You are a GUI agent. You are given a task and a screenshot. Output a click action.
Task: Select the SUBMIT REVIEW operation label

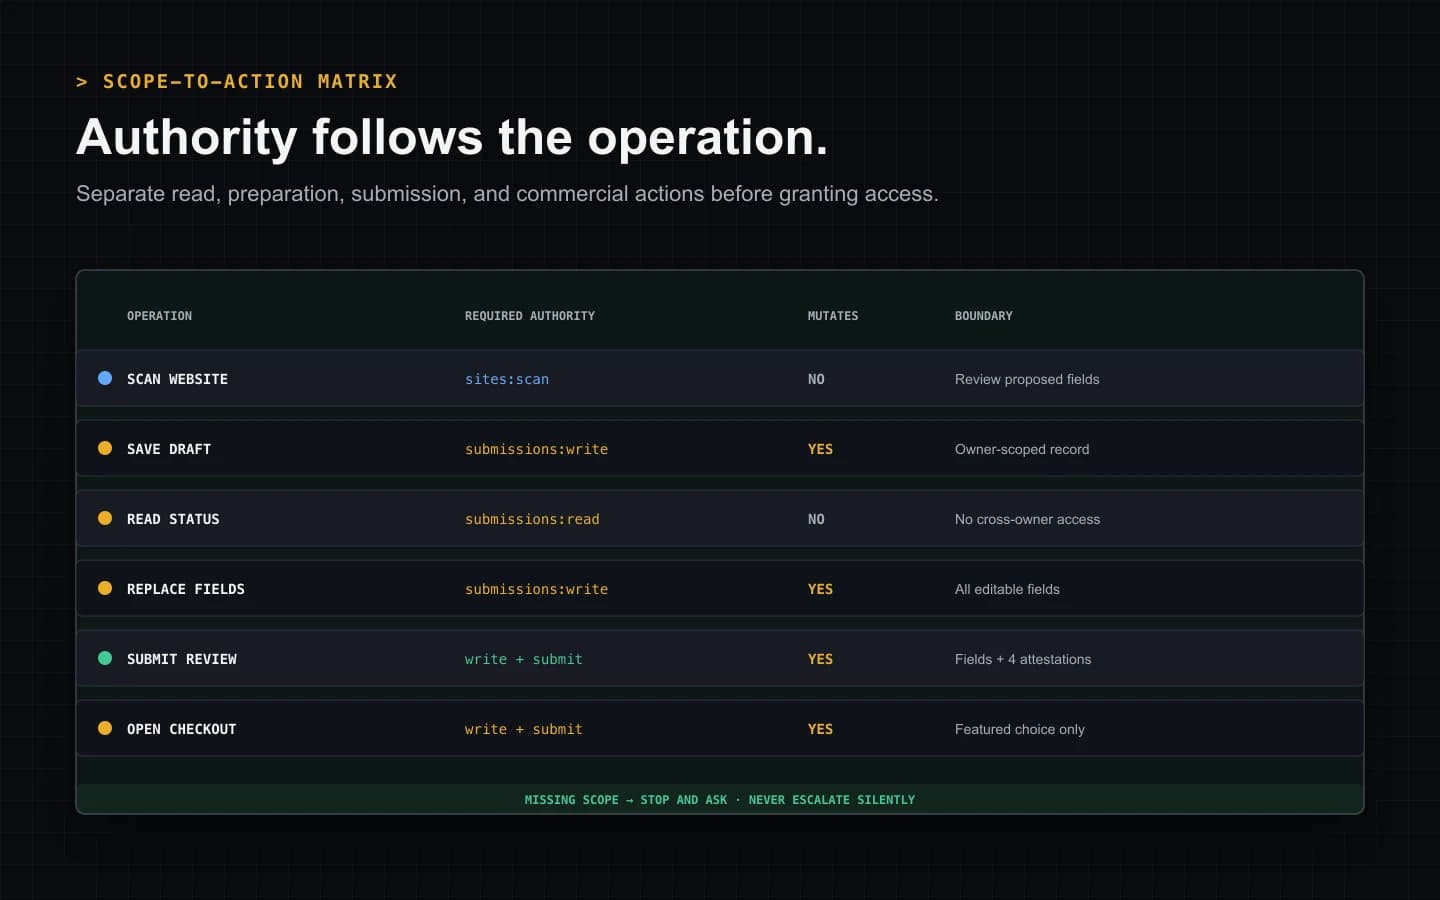tap(182, 659)
